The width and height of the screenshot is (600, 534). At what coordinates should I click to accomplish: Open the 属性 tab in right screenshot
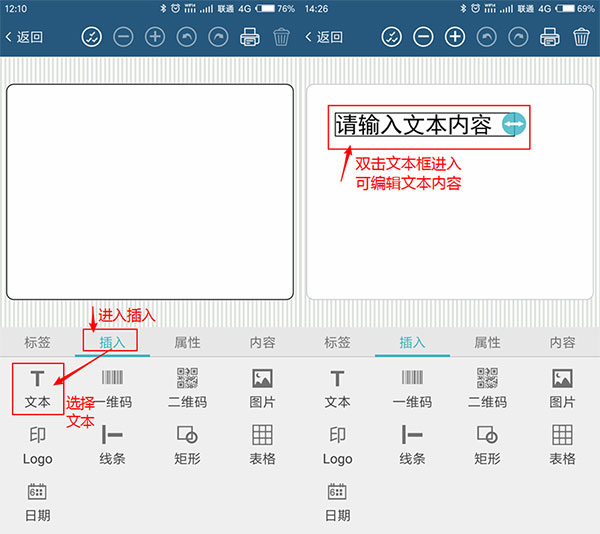[487, 342]
